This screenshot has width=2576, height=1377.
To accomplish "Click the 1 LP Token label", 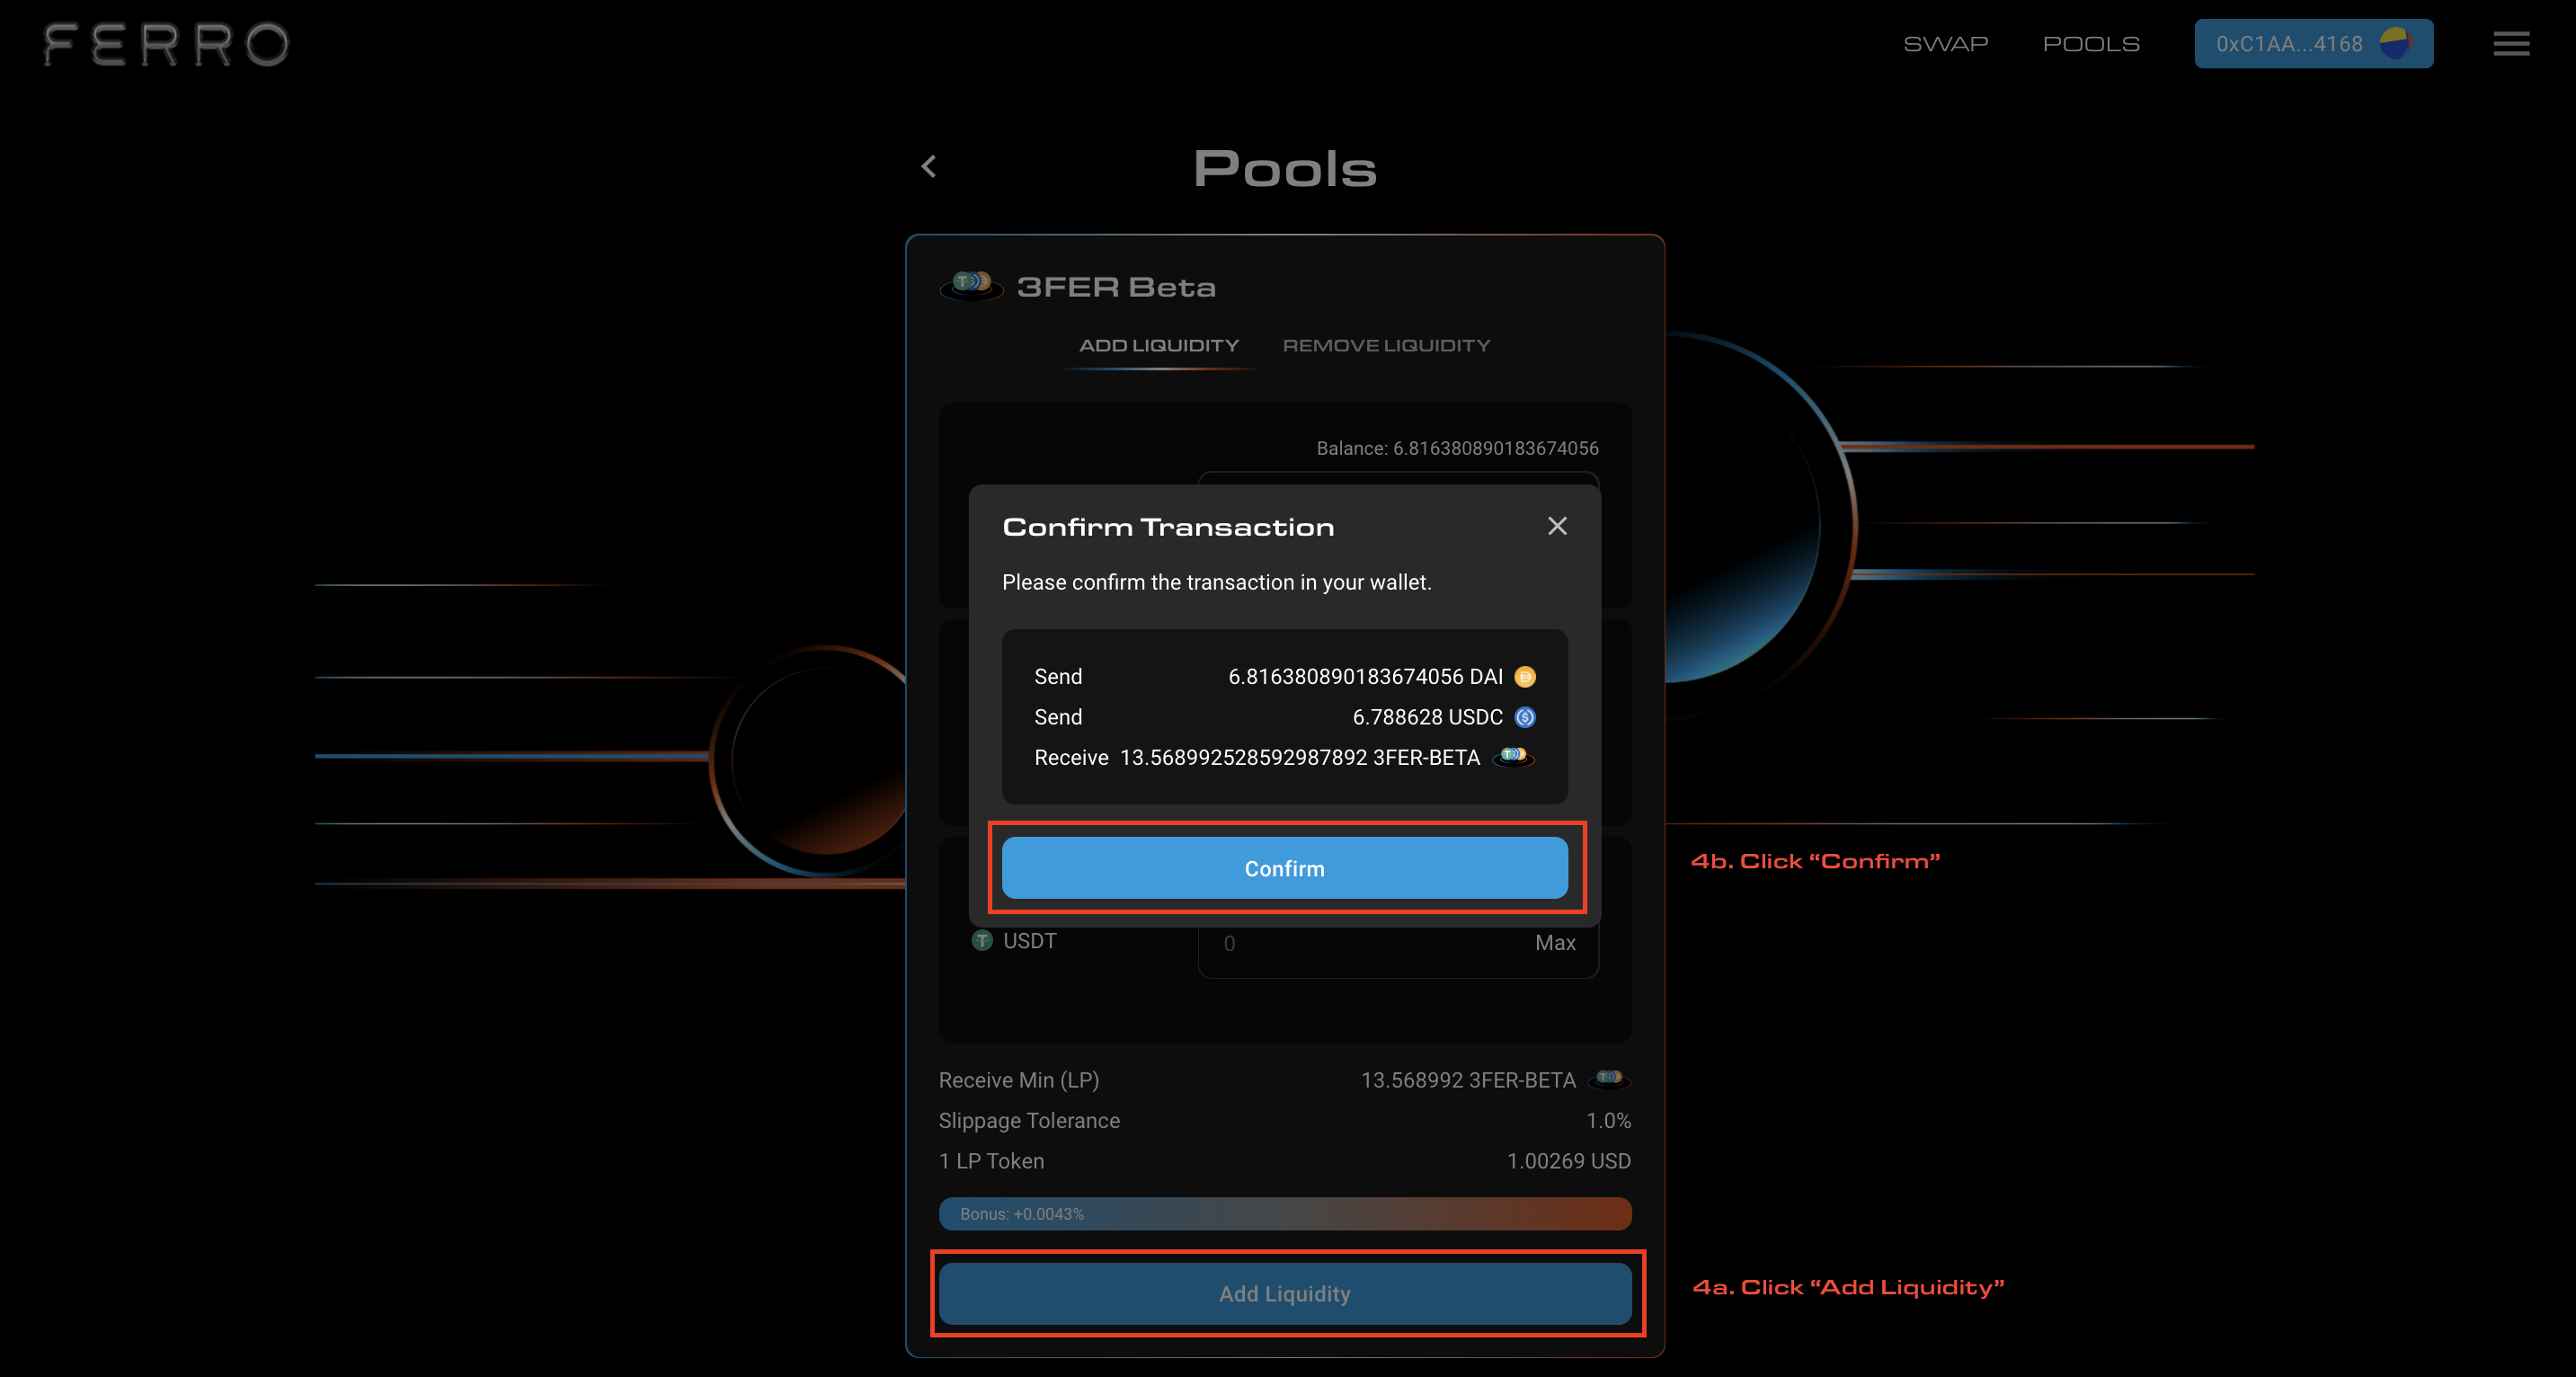I will tap(991, 1161).
